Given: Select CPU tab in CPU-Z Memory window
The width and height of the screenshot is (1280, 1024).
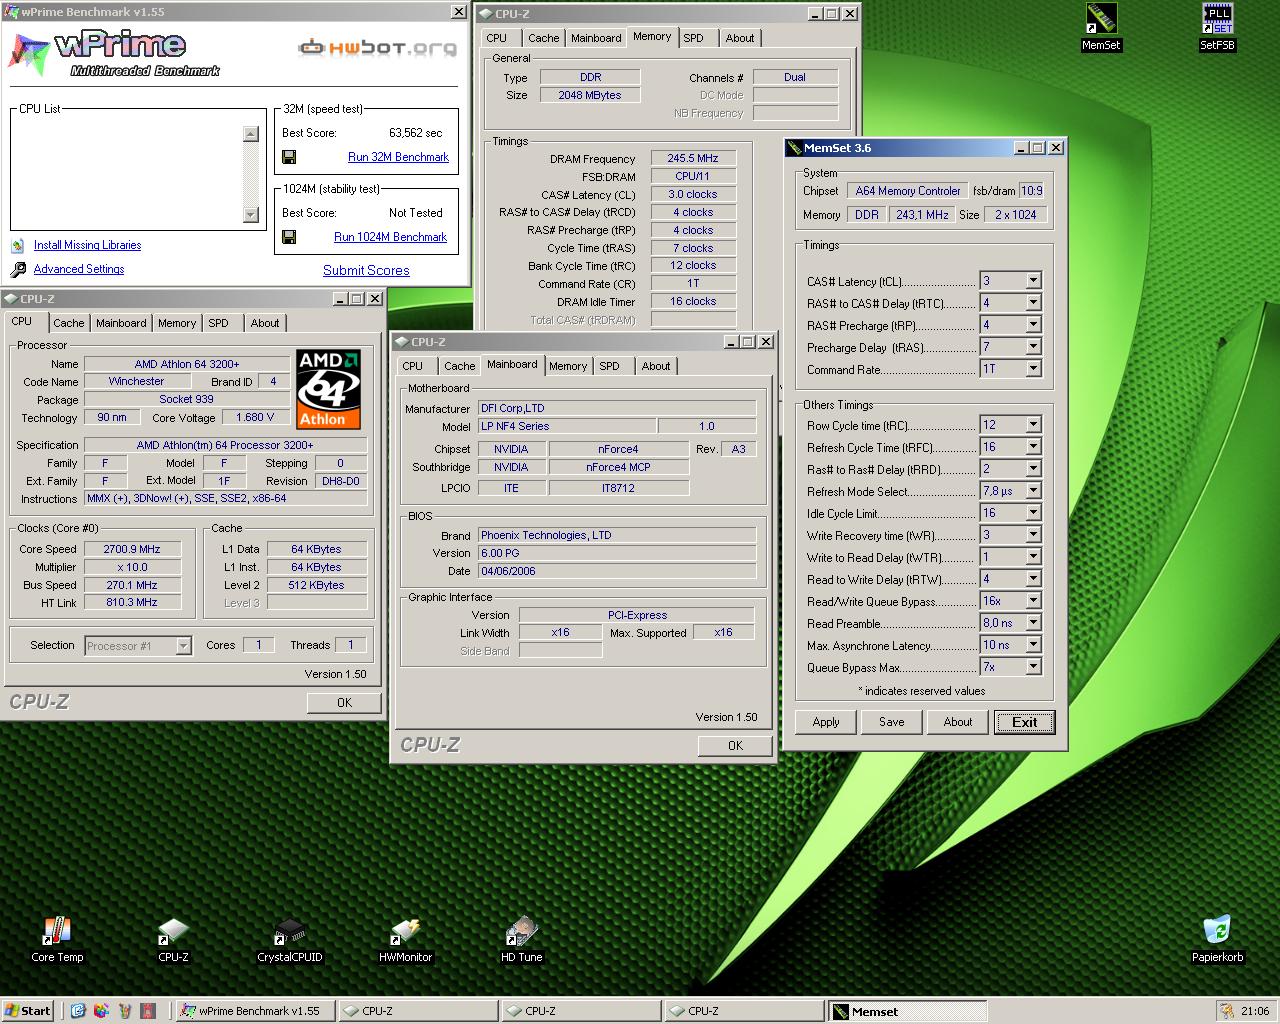Looking at the screenshot, I should click(497, 38).
